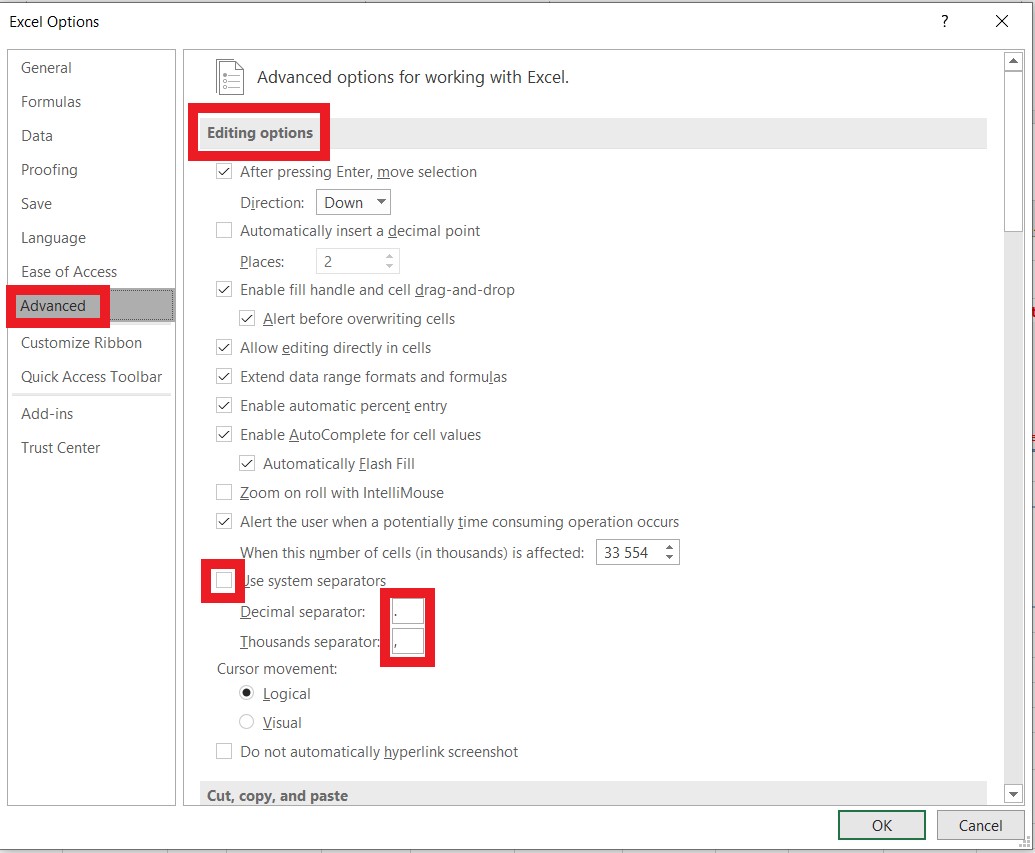The width and height of the screenshot is (1035, 853).
Task: Dismiss the dialog with Cancel
Action: (x=979, y=824)
